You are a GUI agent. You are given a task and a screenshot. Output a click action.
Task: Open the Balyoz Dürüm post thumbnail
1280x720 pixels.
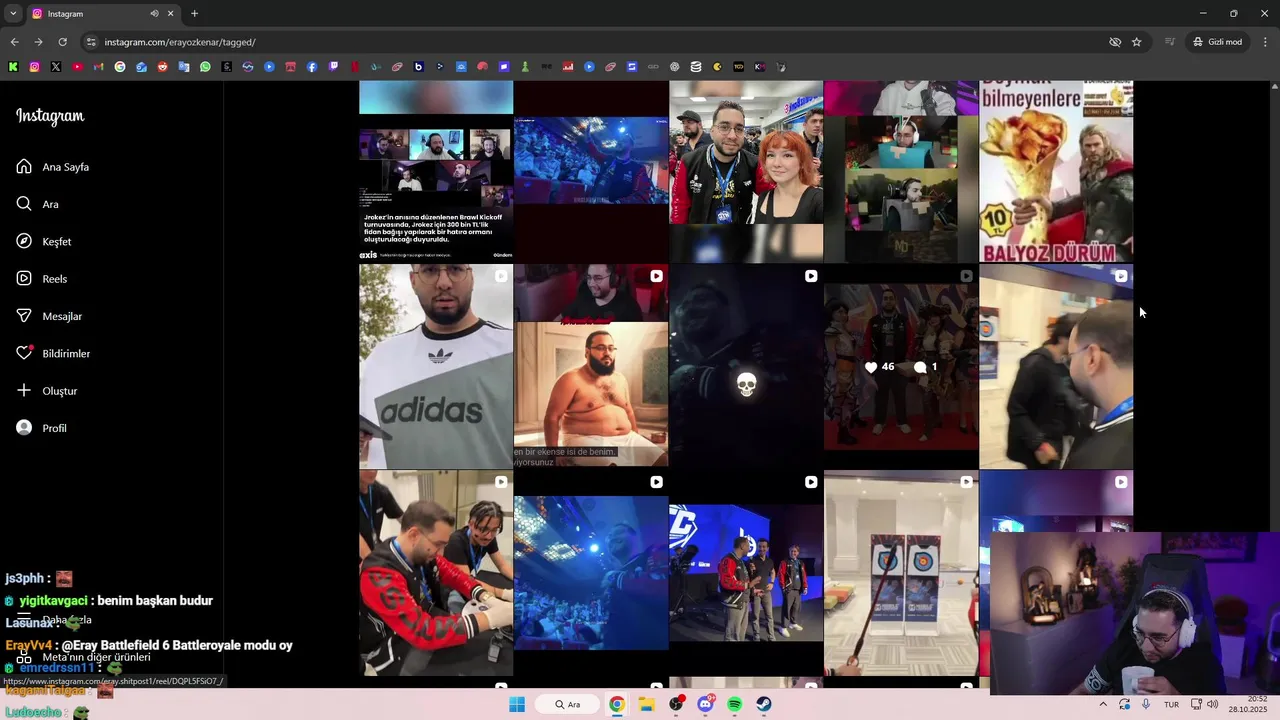coord(1056,171)
